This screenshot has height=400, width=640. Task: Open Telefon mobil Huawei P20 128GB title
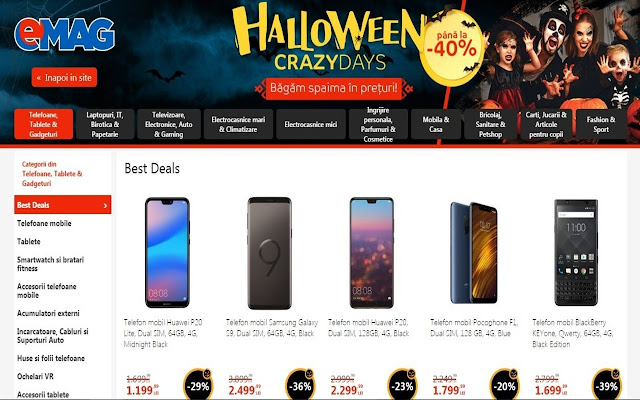coord(369,328)
